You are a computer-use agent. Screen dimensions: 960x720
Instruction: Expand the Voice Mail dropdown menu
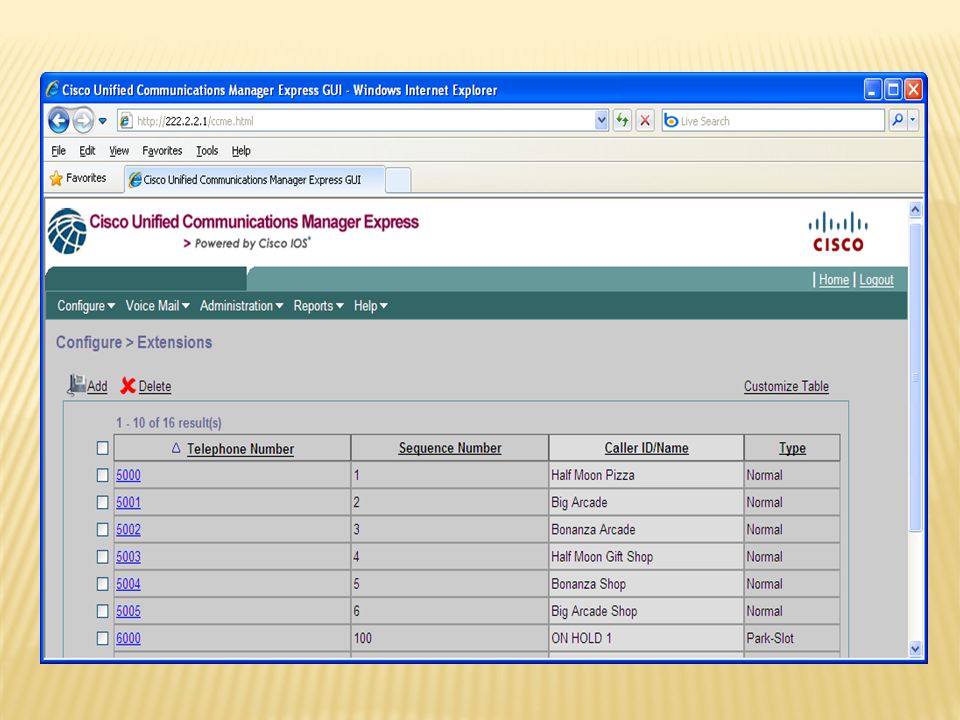157,306
